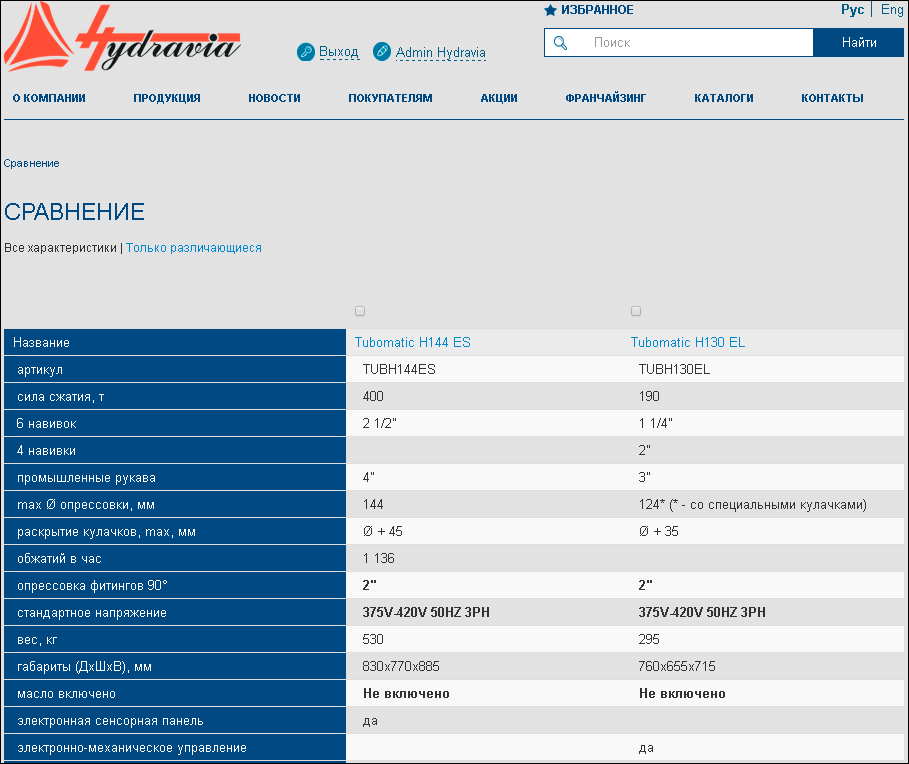Image resolution: width=909 pixels, height=764 pixels.
Task: Open the ФРАНЧАЙЗИНГ menu item
Action: click(x=606, y=98)
